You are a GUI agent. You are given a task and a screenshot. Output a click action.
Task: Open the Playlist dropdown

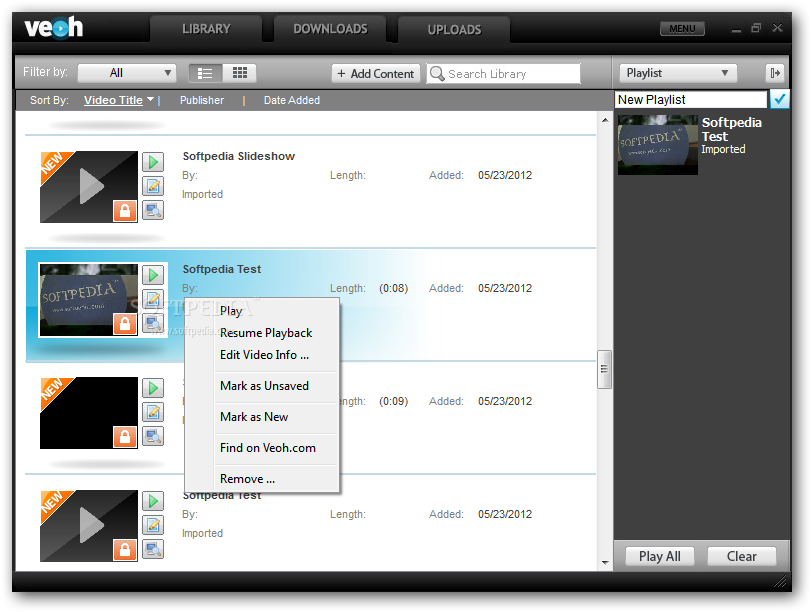[678, 73]
